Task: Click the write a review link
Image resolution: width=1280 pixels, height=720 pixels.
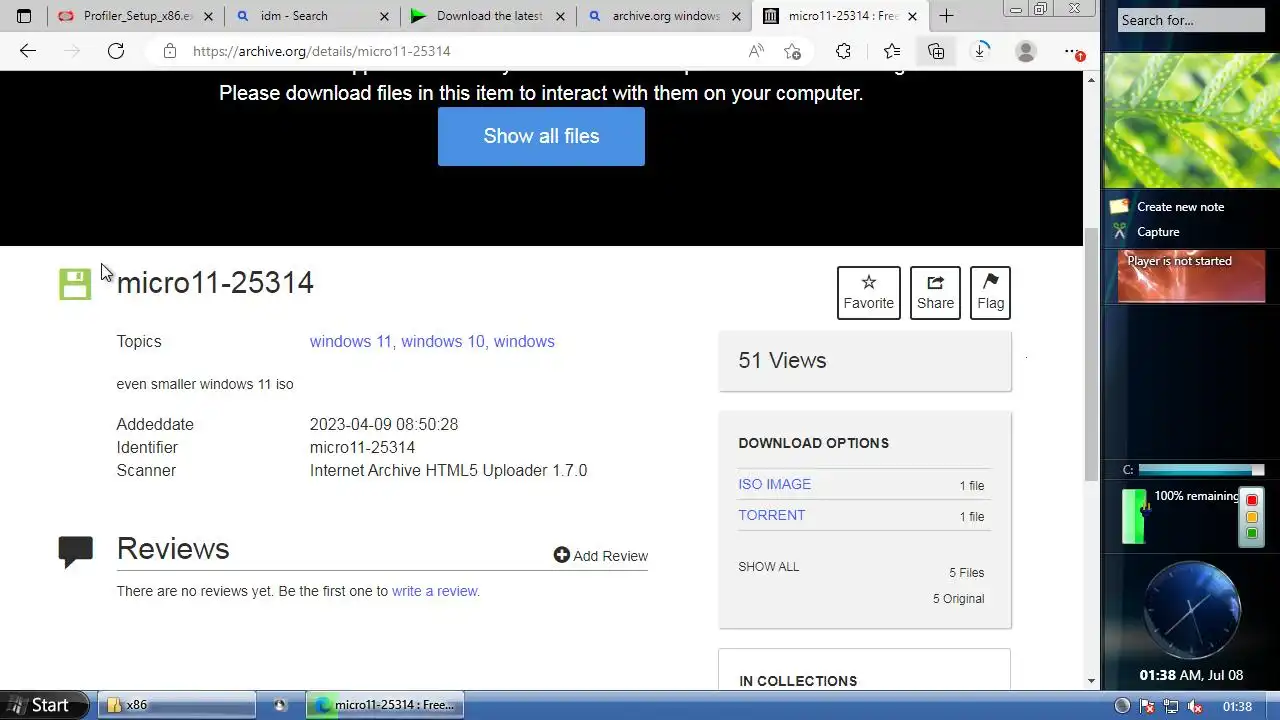Action: click(x=435, y=591)
